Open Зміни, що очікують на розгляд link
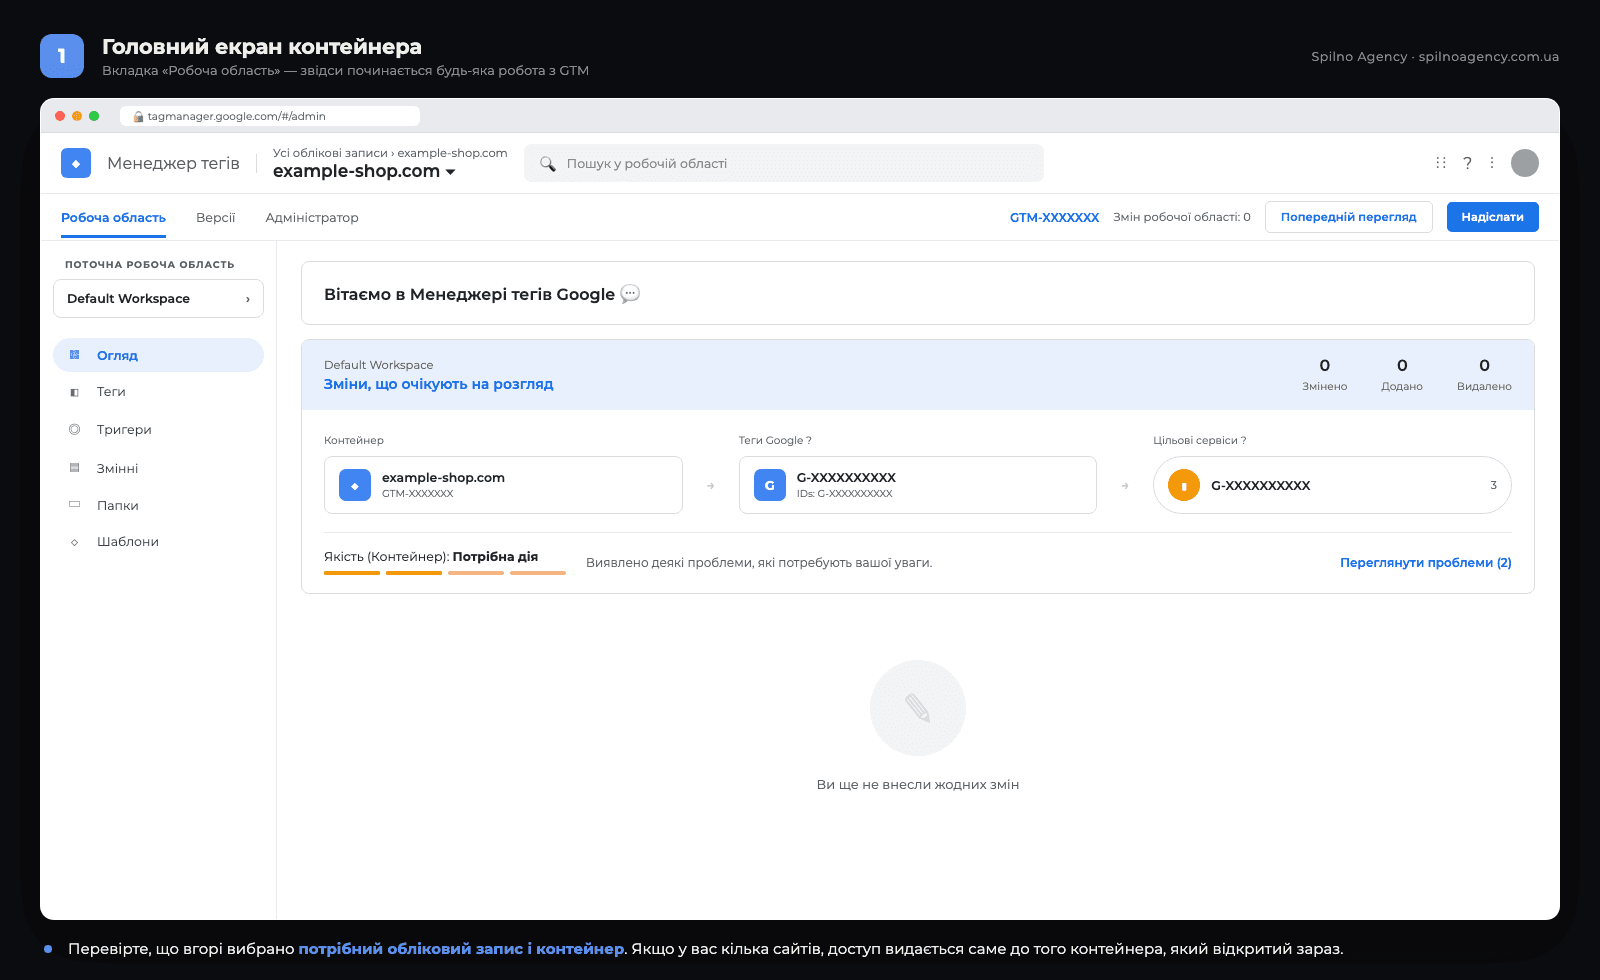 point(438,384)
